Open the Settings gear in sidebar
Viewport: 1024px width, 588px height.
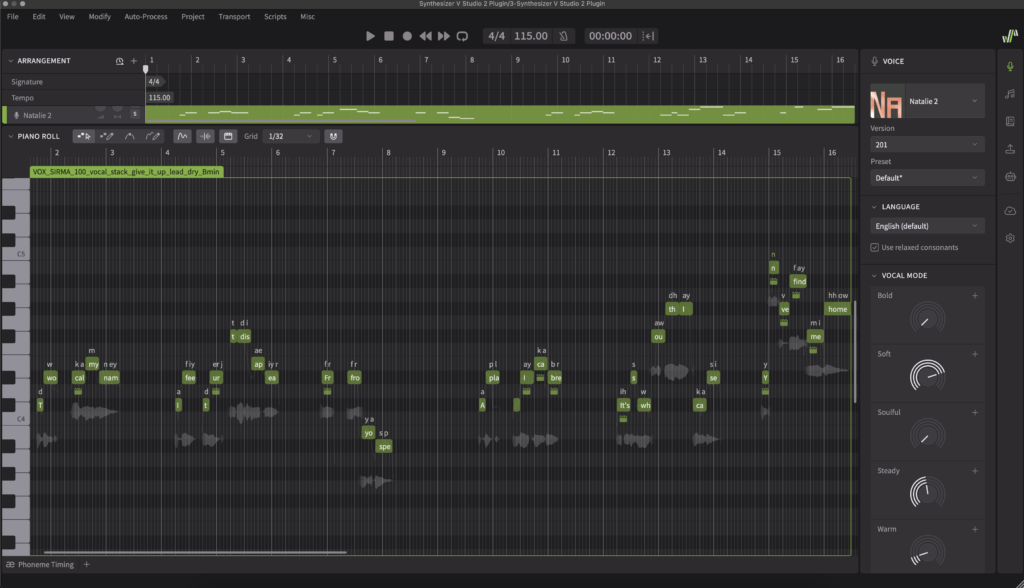point(1010,238)
